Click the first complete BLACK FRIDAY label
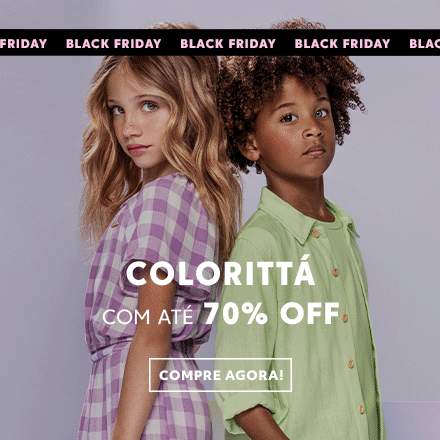 point(114,44)
